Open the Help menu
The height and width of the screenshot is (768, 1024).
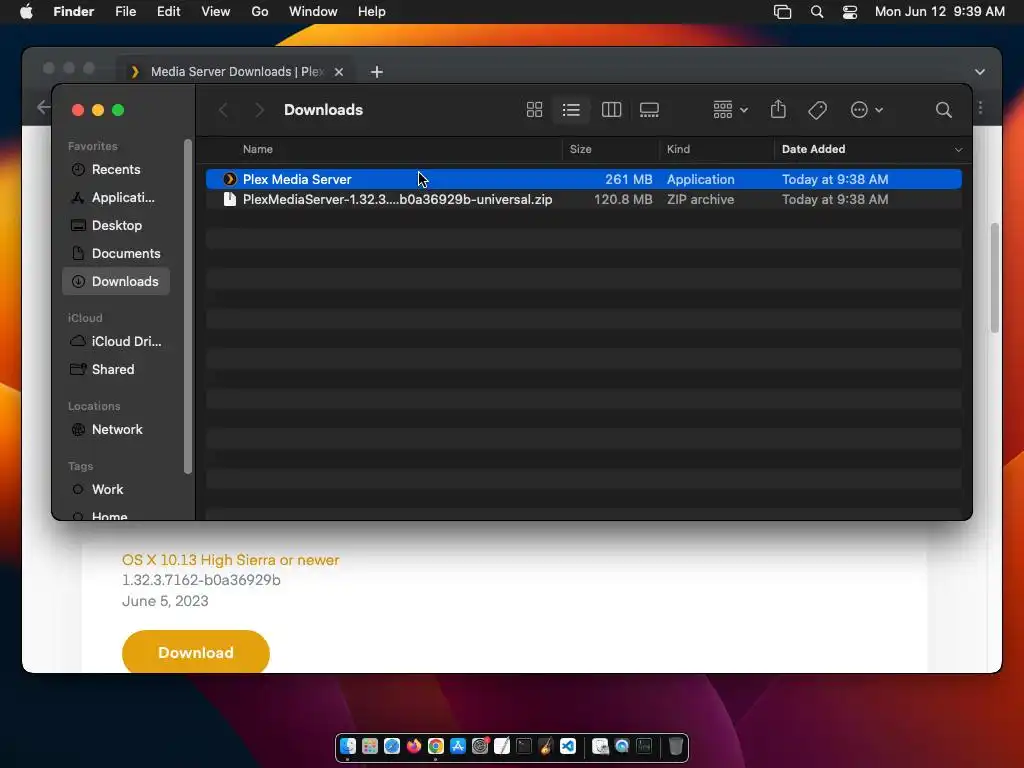372,12
